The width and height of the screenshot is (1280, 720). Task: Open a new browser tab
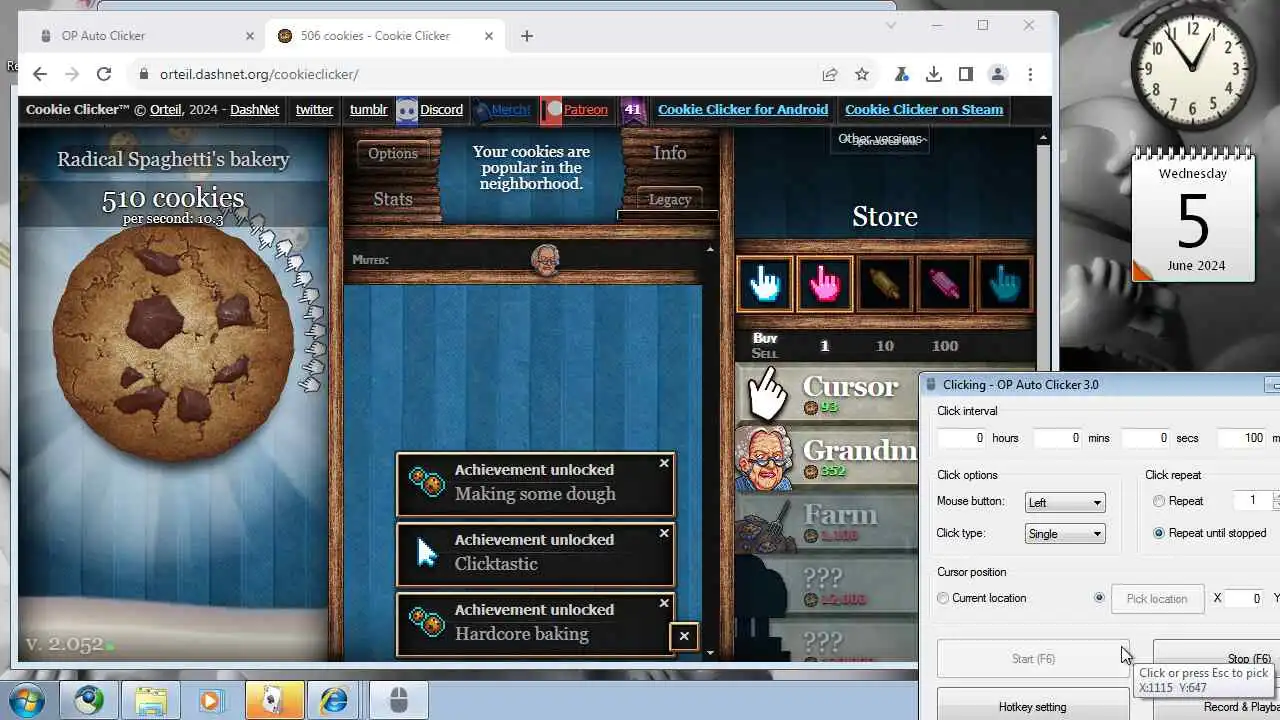[527, 36]
